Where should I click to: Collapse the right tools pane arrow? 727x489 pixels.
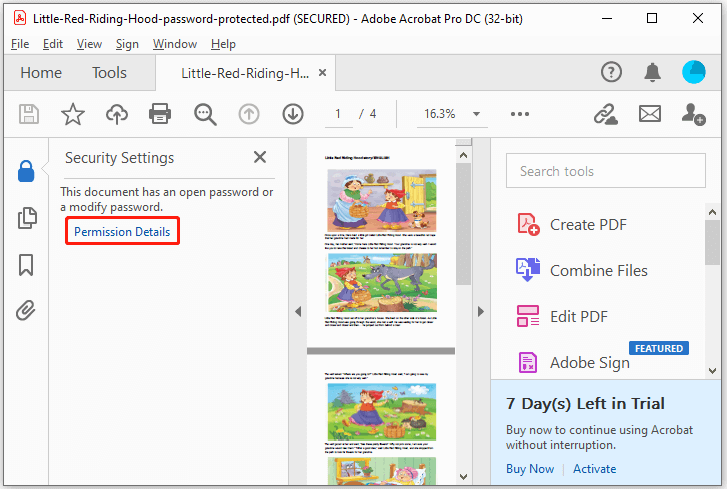(481, 311)
